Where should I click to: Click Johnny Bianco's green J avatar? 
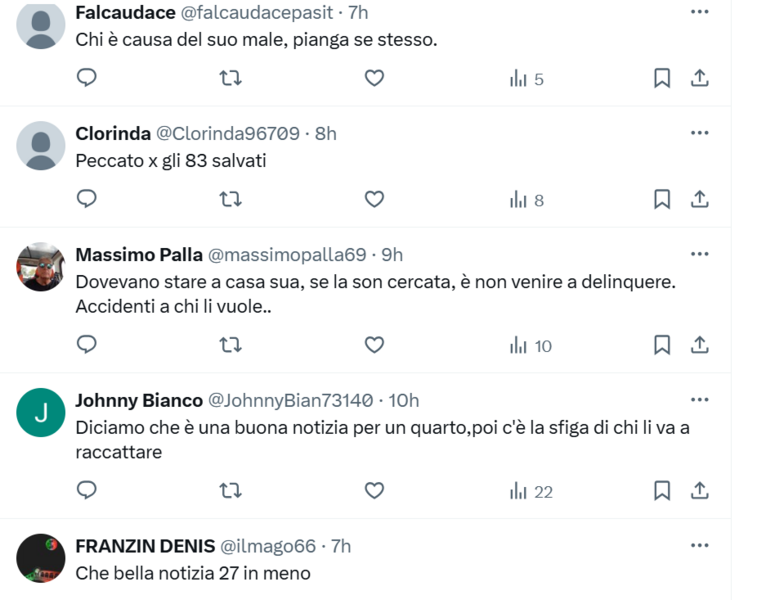41,412
